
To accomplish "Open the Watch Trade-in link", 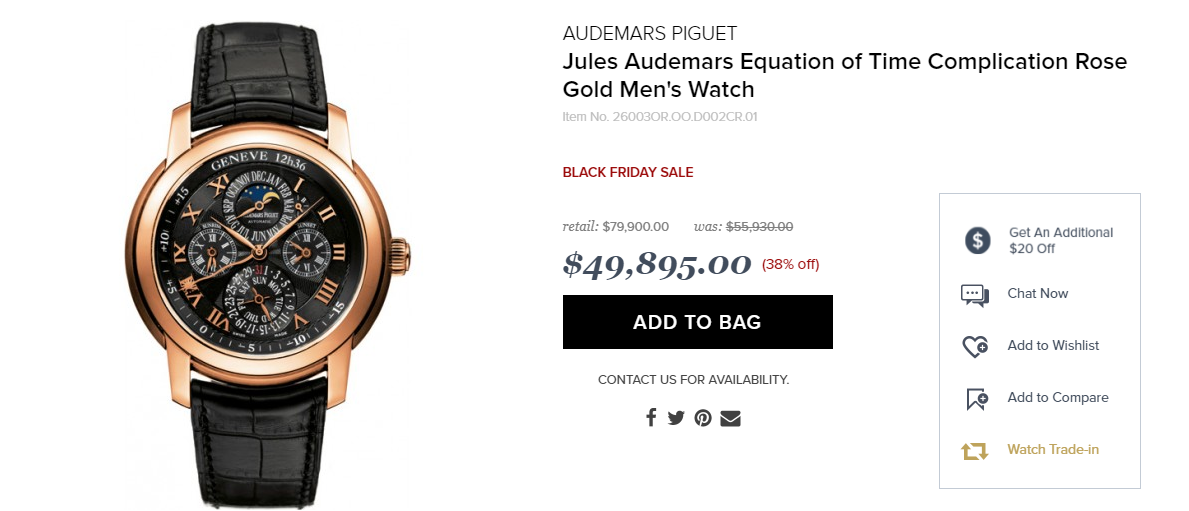I will (1053, 449).
